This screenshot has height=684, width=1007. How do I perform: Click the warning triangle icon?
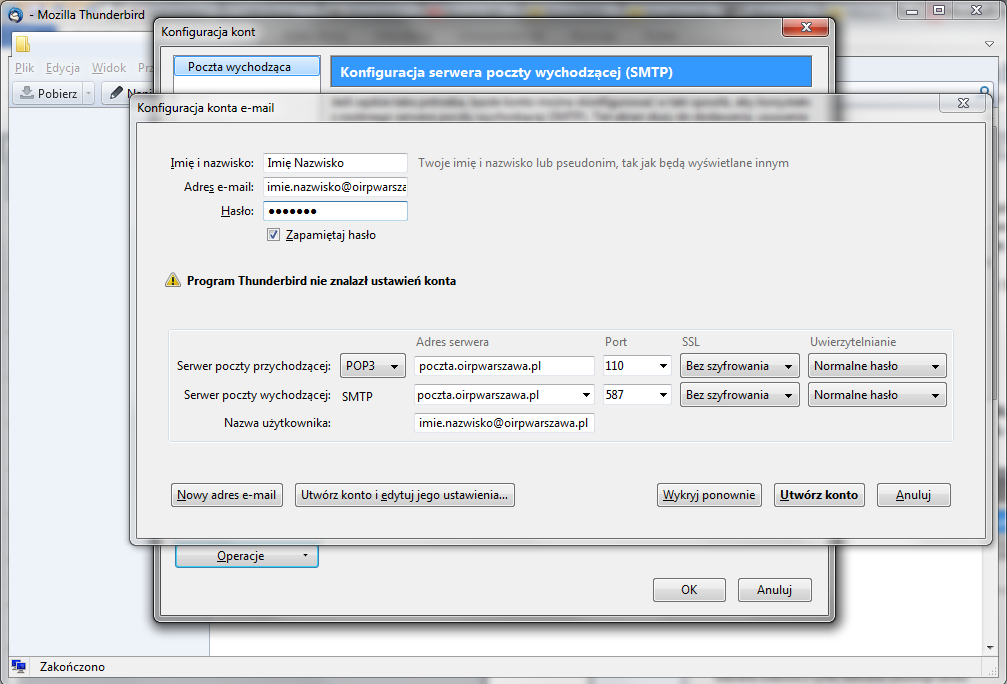(173, 280)
